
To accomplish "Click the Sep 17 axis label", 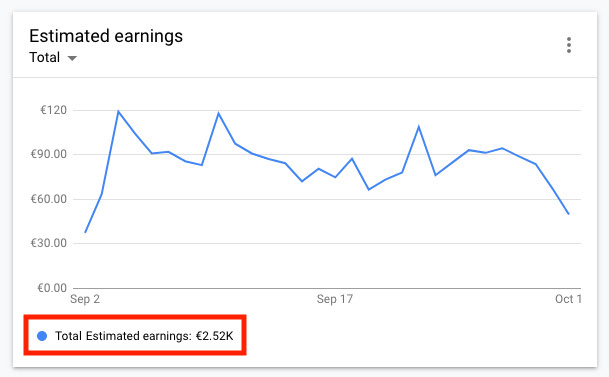I will point(335,299).
